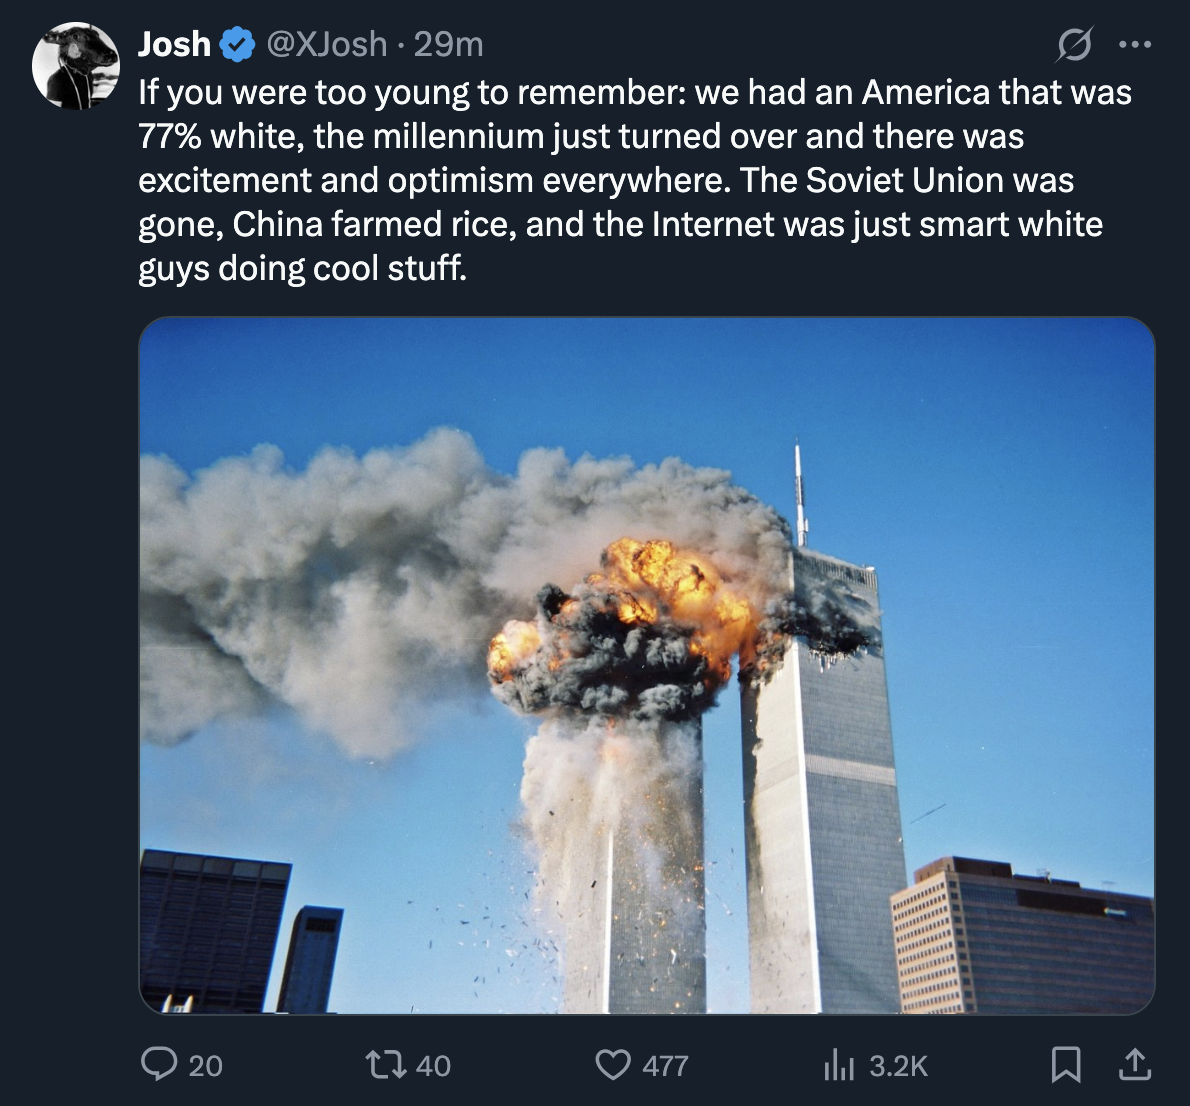
Task: Click the Josh display name
Action: (175, 45)
